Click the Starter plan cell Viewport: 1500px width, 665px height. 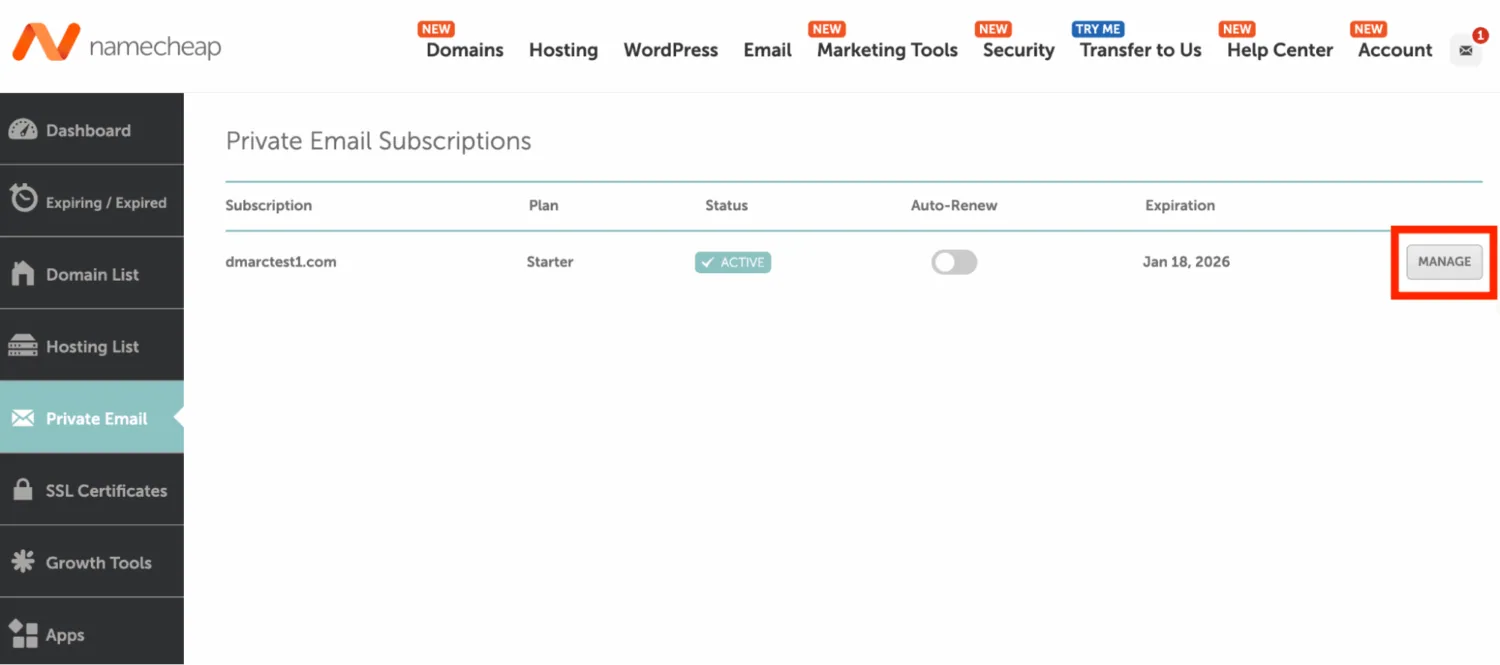coord(550,262)
